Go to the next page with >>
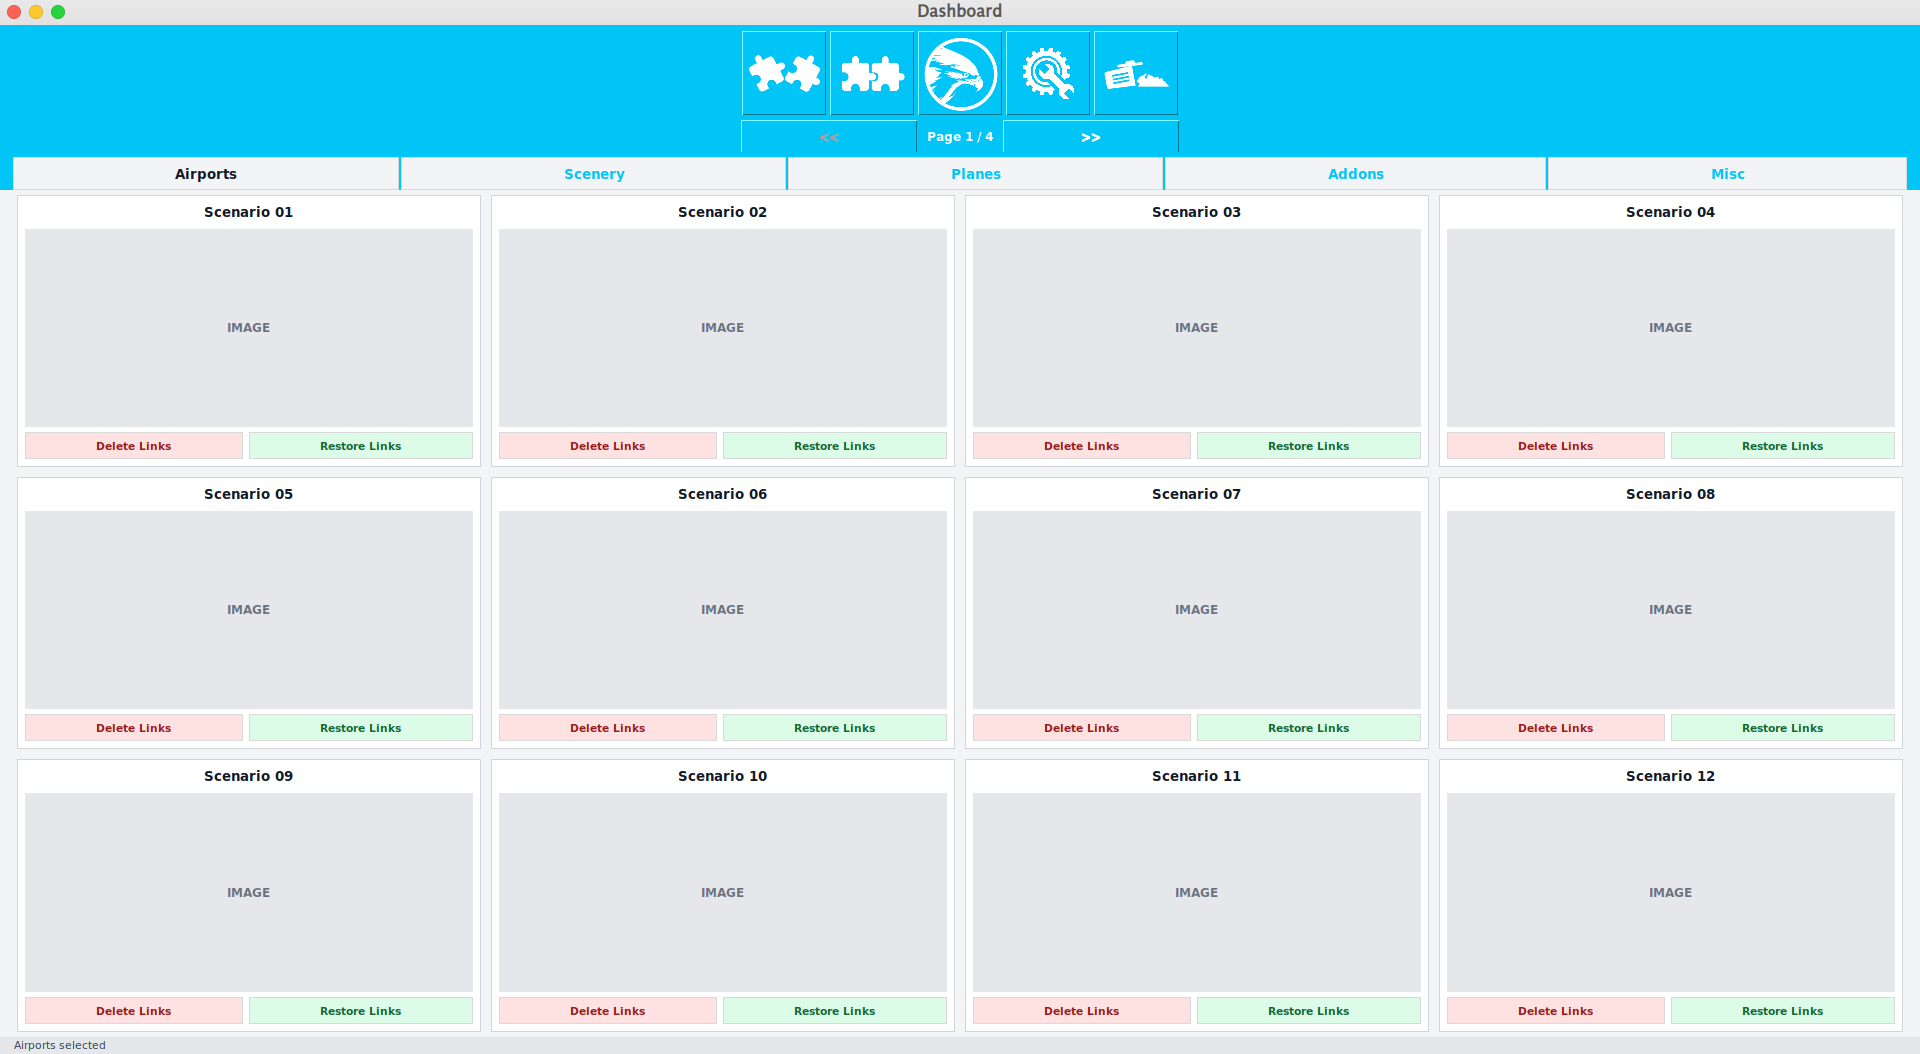The image size is (1920, 1054). [1091, 137]
